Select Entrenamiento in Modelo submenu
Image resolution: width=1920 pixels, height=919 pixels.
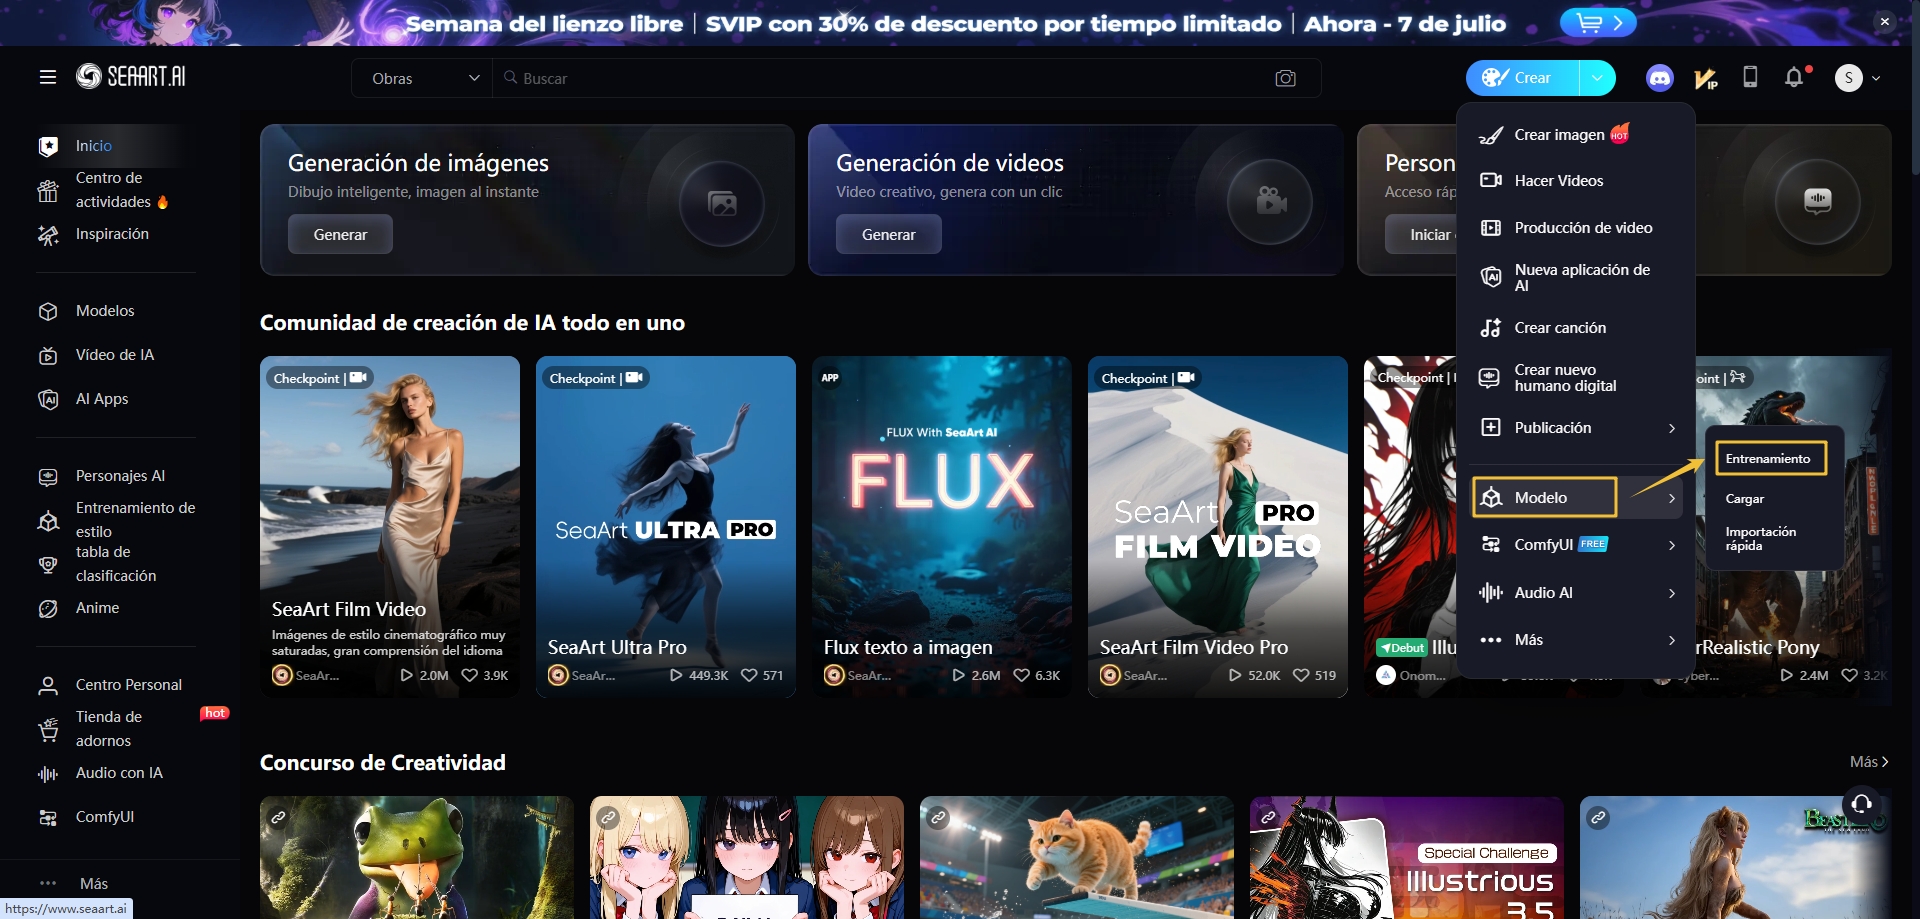(1768, 459)
